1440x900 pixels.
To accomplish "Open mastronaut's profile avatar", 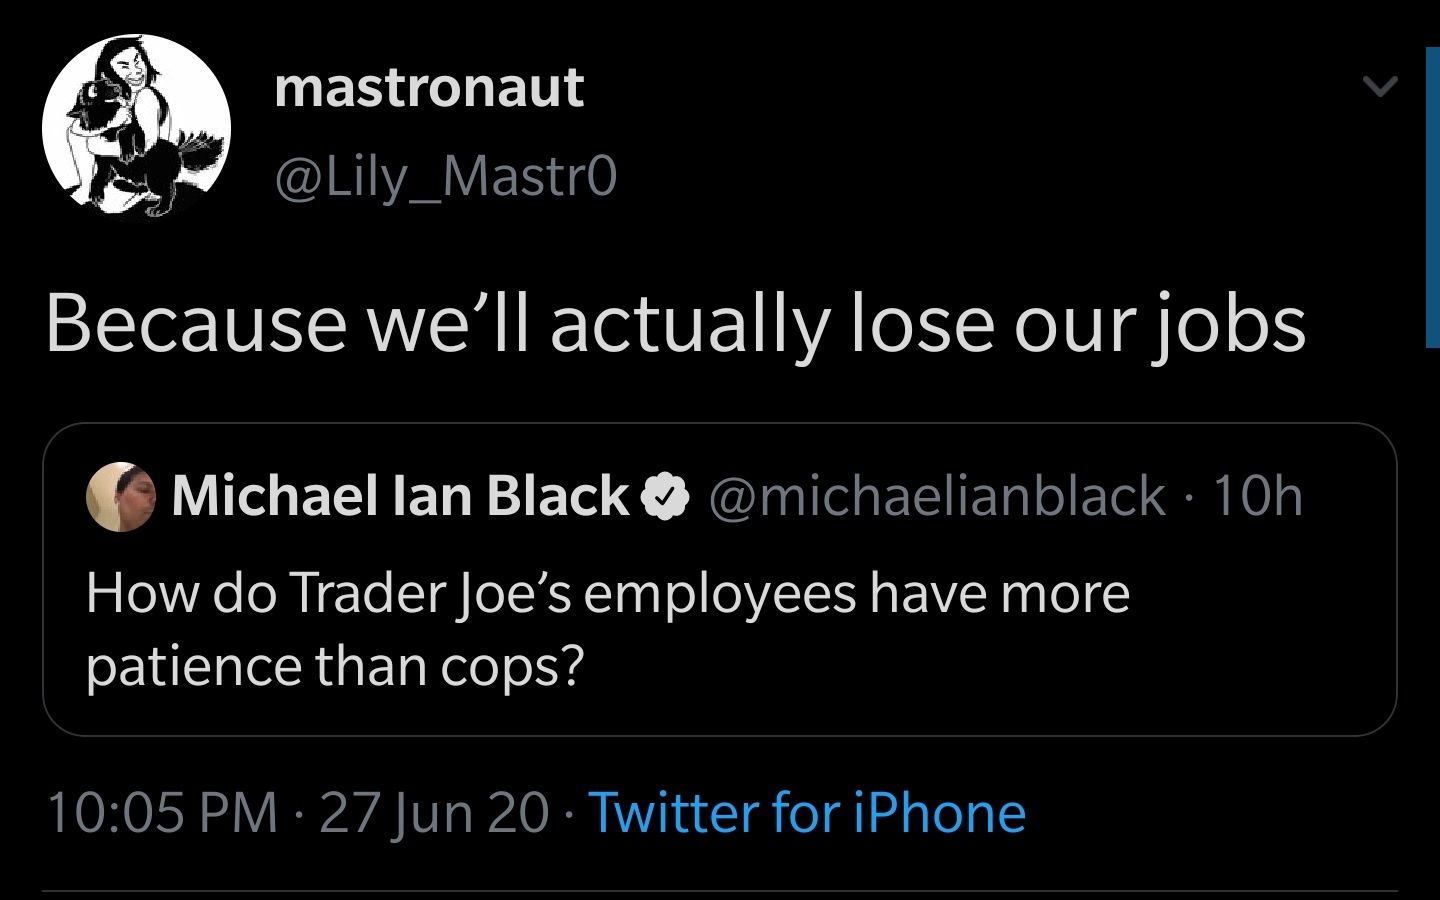I will 136,127.
